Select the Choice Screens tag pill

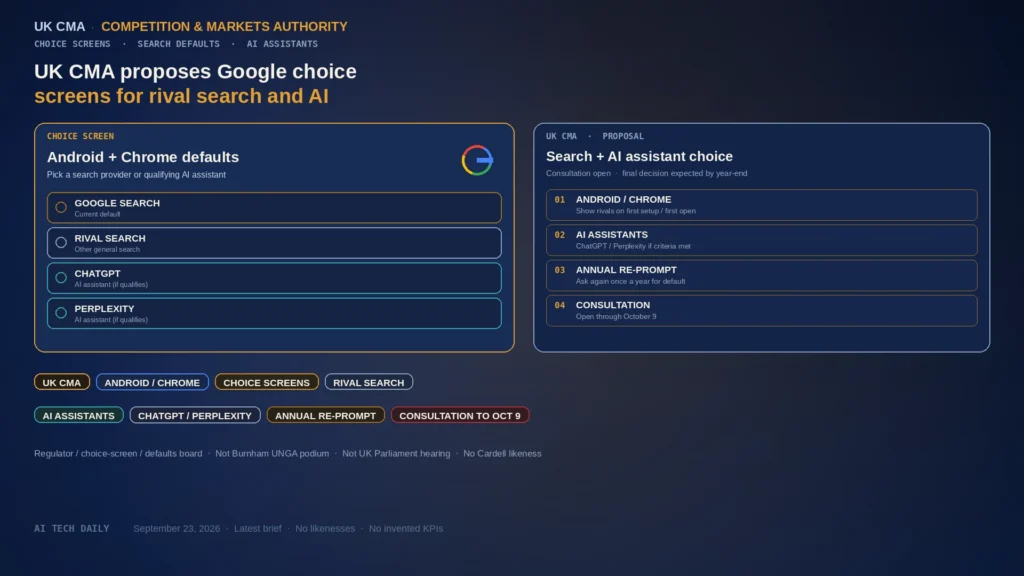(x=266, y=382)
